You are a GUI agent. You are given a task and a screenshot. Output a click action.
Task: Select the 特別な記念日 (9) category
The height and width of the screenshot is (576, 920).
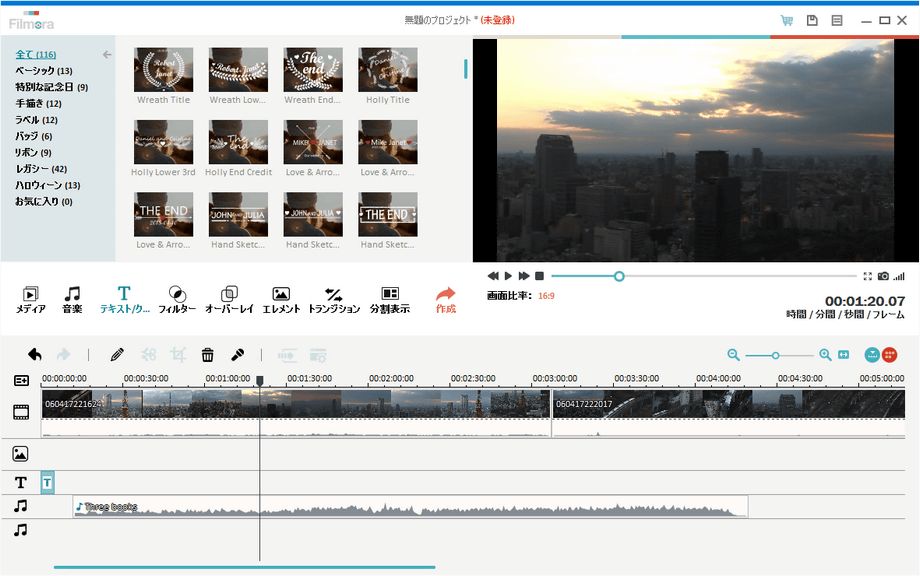(x=52, y=87)
